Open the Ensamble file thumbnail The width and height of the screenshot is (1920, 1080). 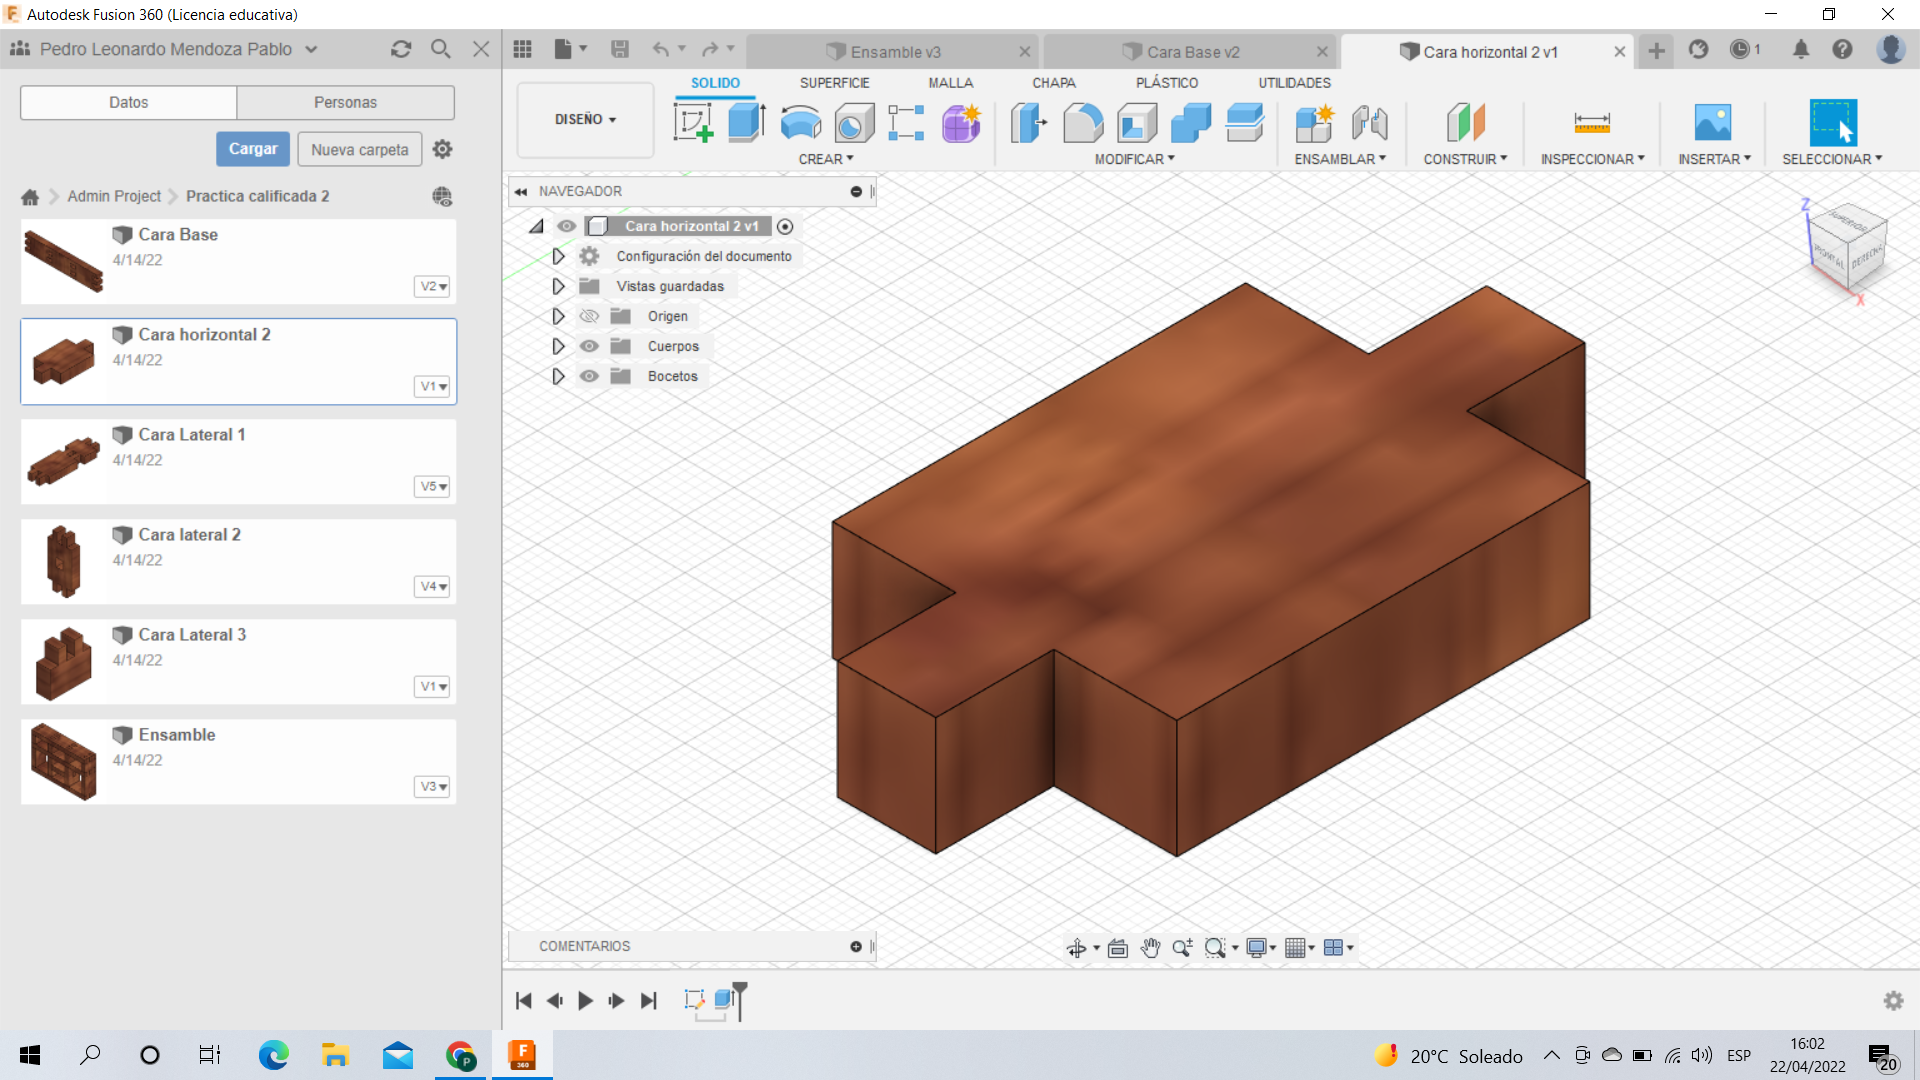[64, 761]
